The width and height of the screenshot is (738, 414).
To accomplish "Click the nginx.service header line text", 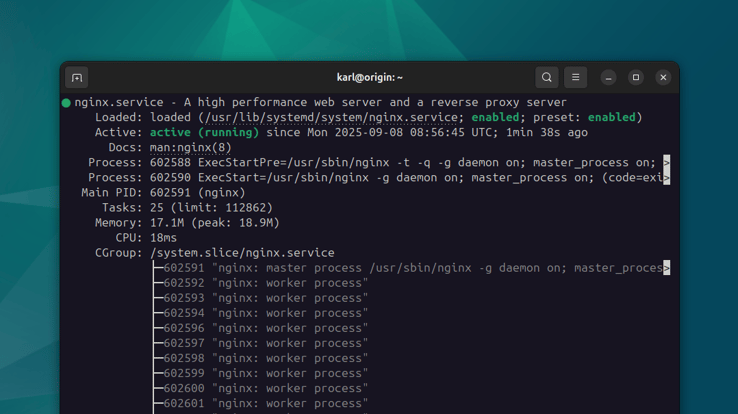I will click(x=321, y=103).
